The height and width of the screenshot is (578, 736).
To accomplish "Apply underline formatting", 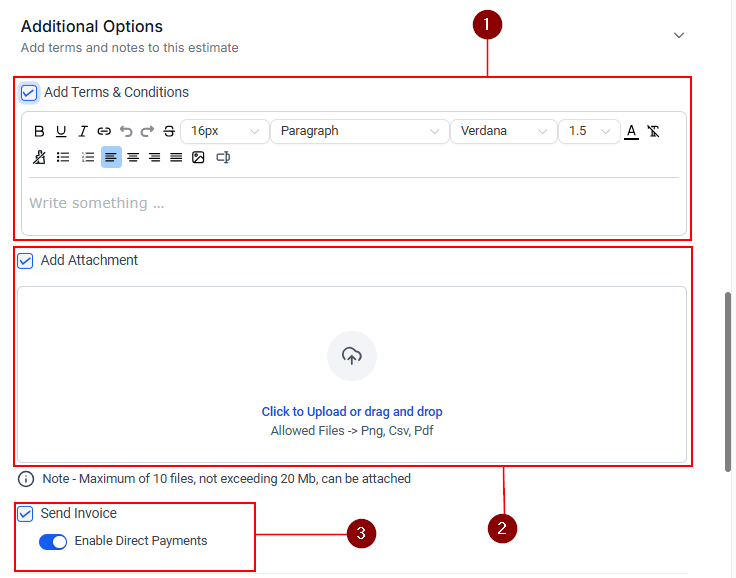I will 61,131.
